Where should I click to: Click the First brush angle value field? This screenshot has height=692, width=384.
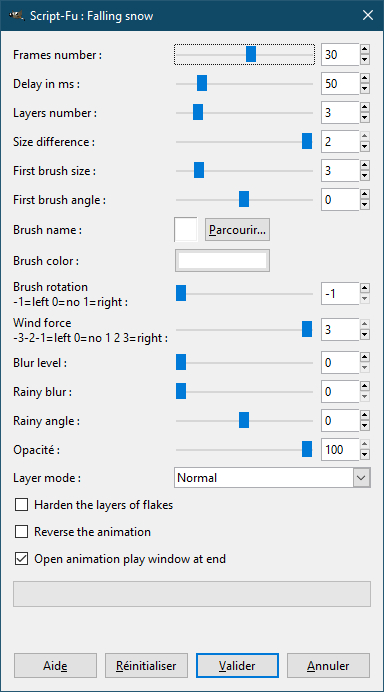[x=340, y=199]
